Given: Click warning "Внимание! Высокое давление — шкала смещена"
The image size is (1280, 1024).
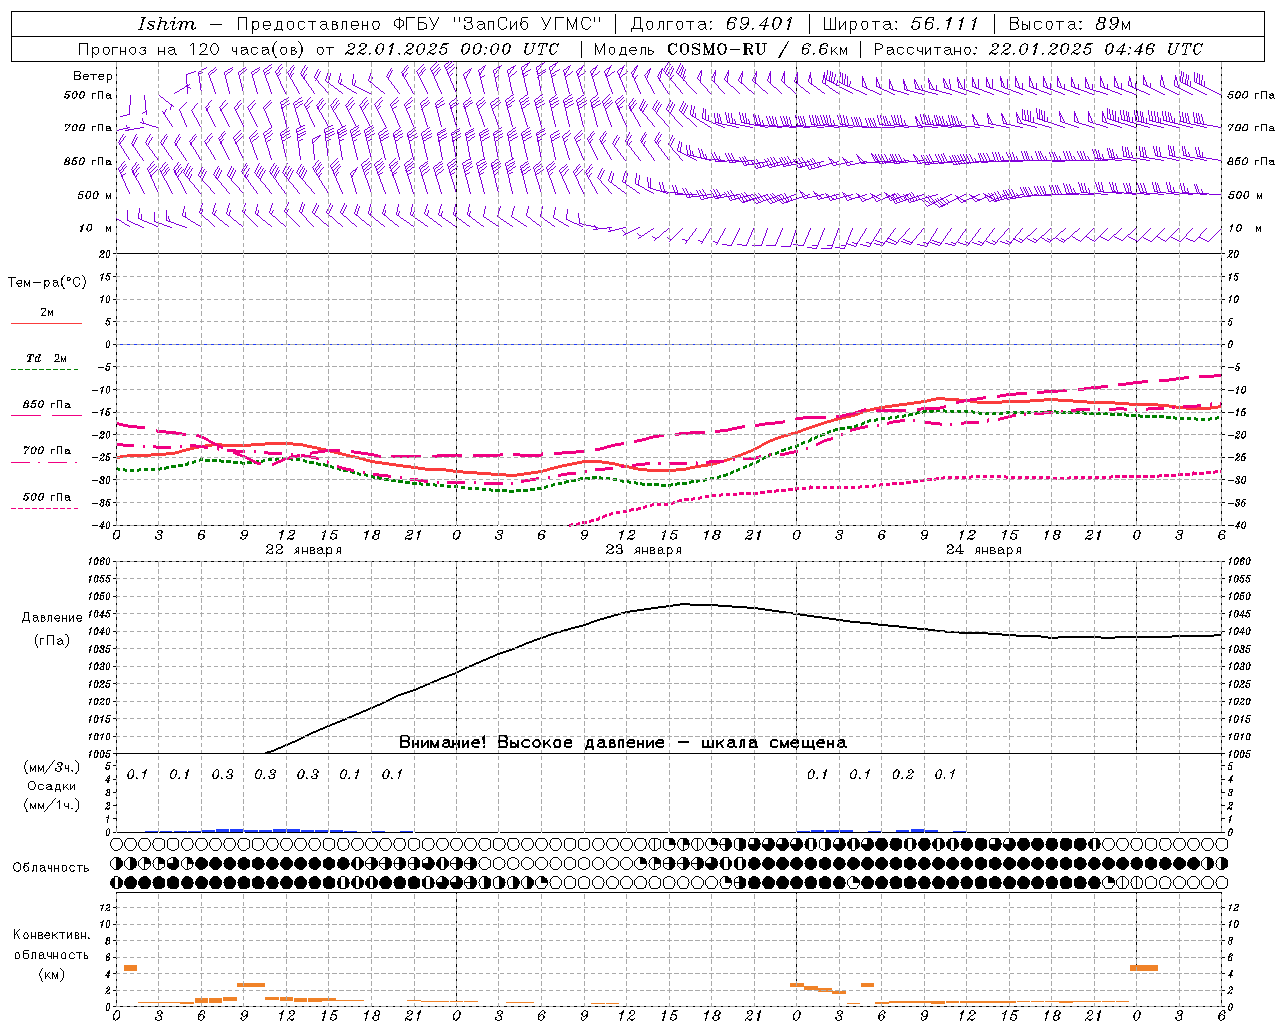Looking at the screenshot, I should (x=623, y=742).
